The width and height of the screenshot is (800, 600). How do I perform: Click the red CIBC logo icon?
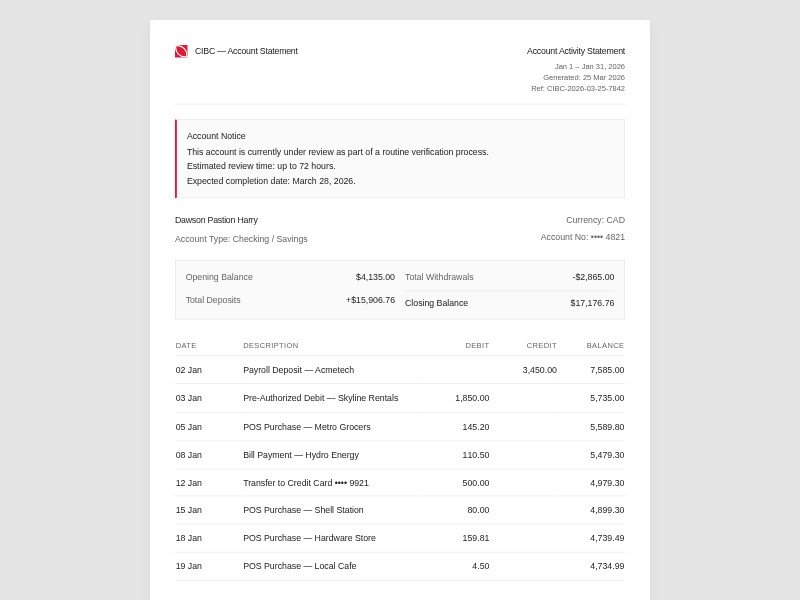tap(181, 51)
